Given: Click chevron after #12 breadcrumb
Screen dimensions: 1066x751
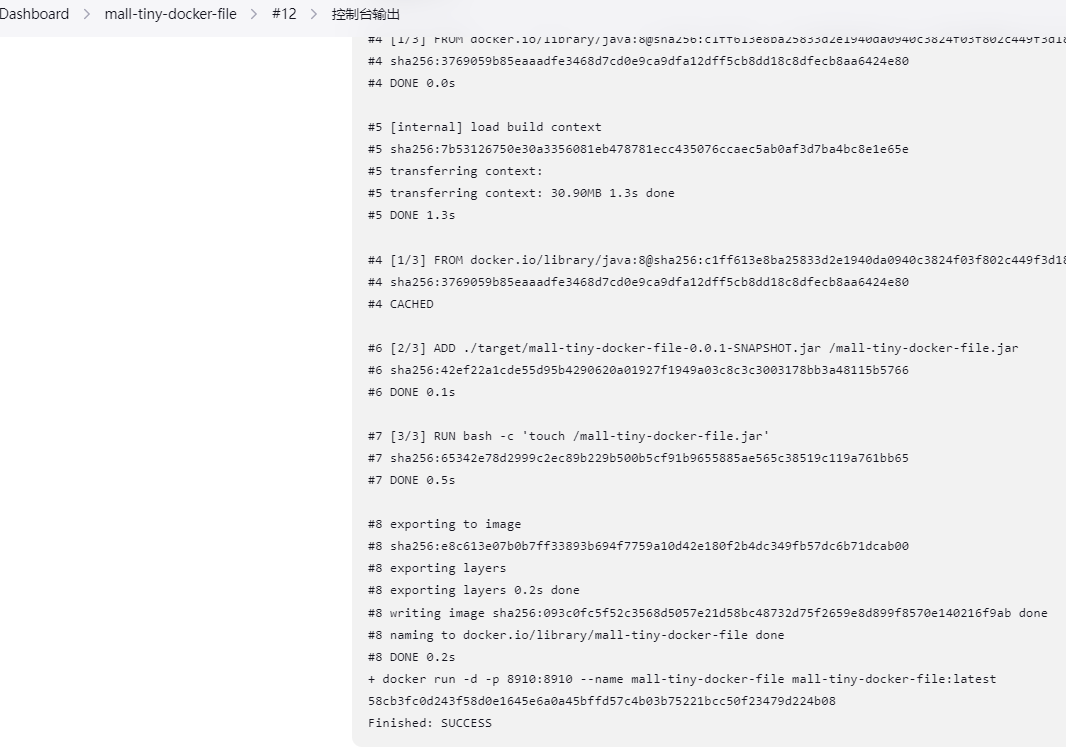Looking at the screenshot, I should pyautogui.click(x=314, y=14).
